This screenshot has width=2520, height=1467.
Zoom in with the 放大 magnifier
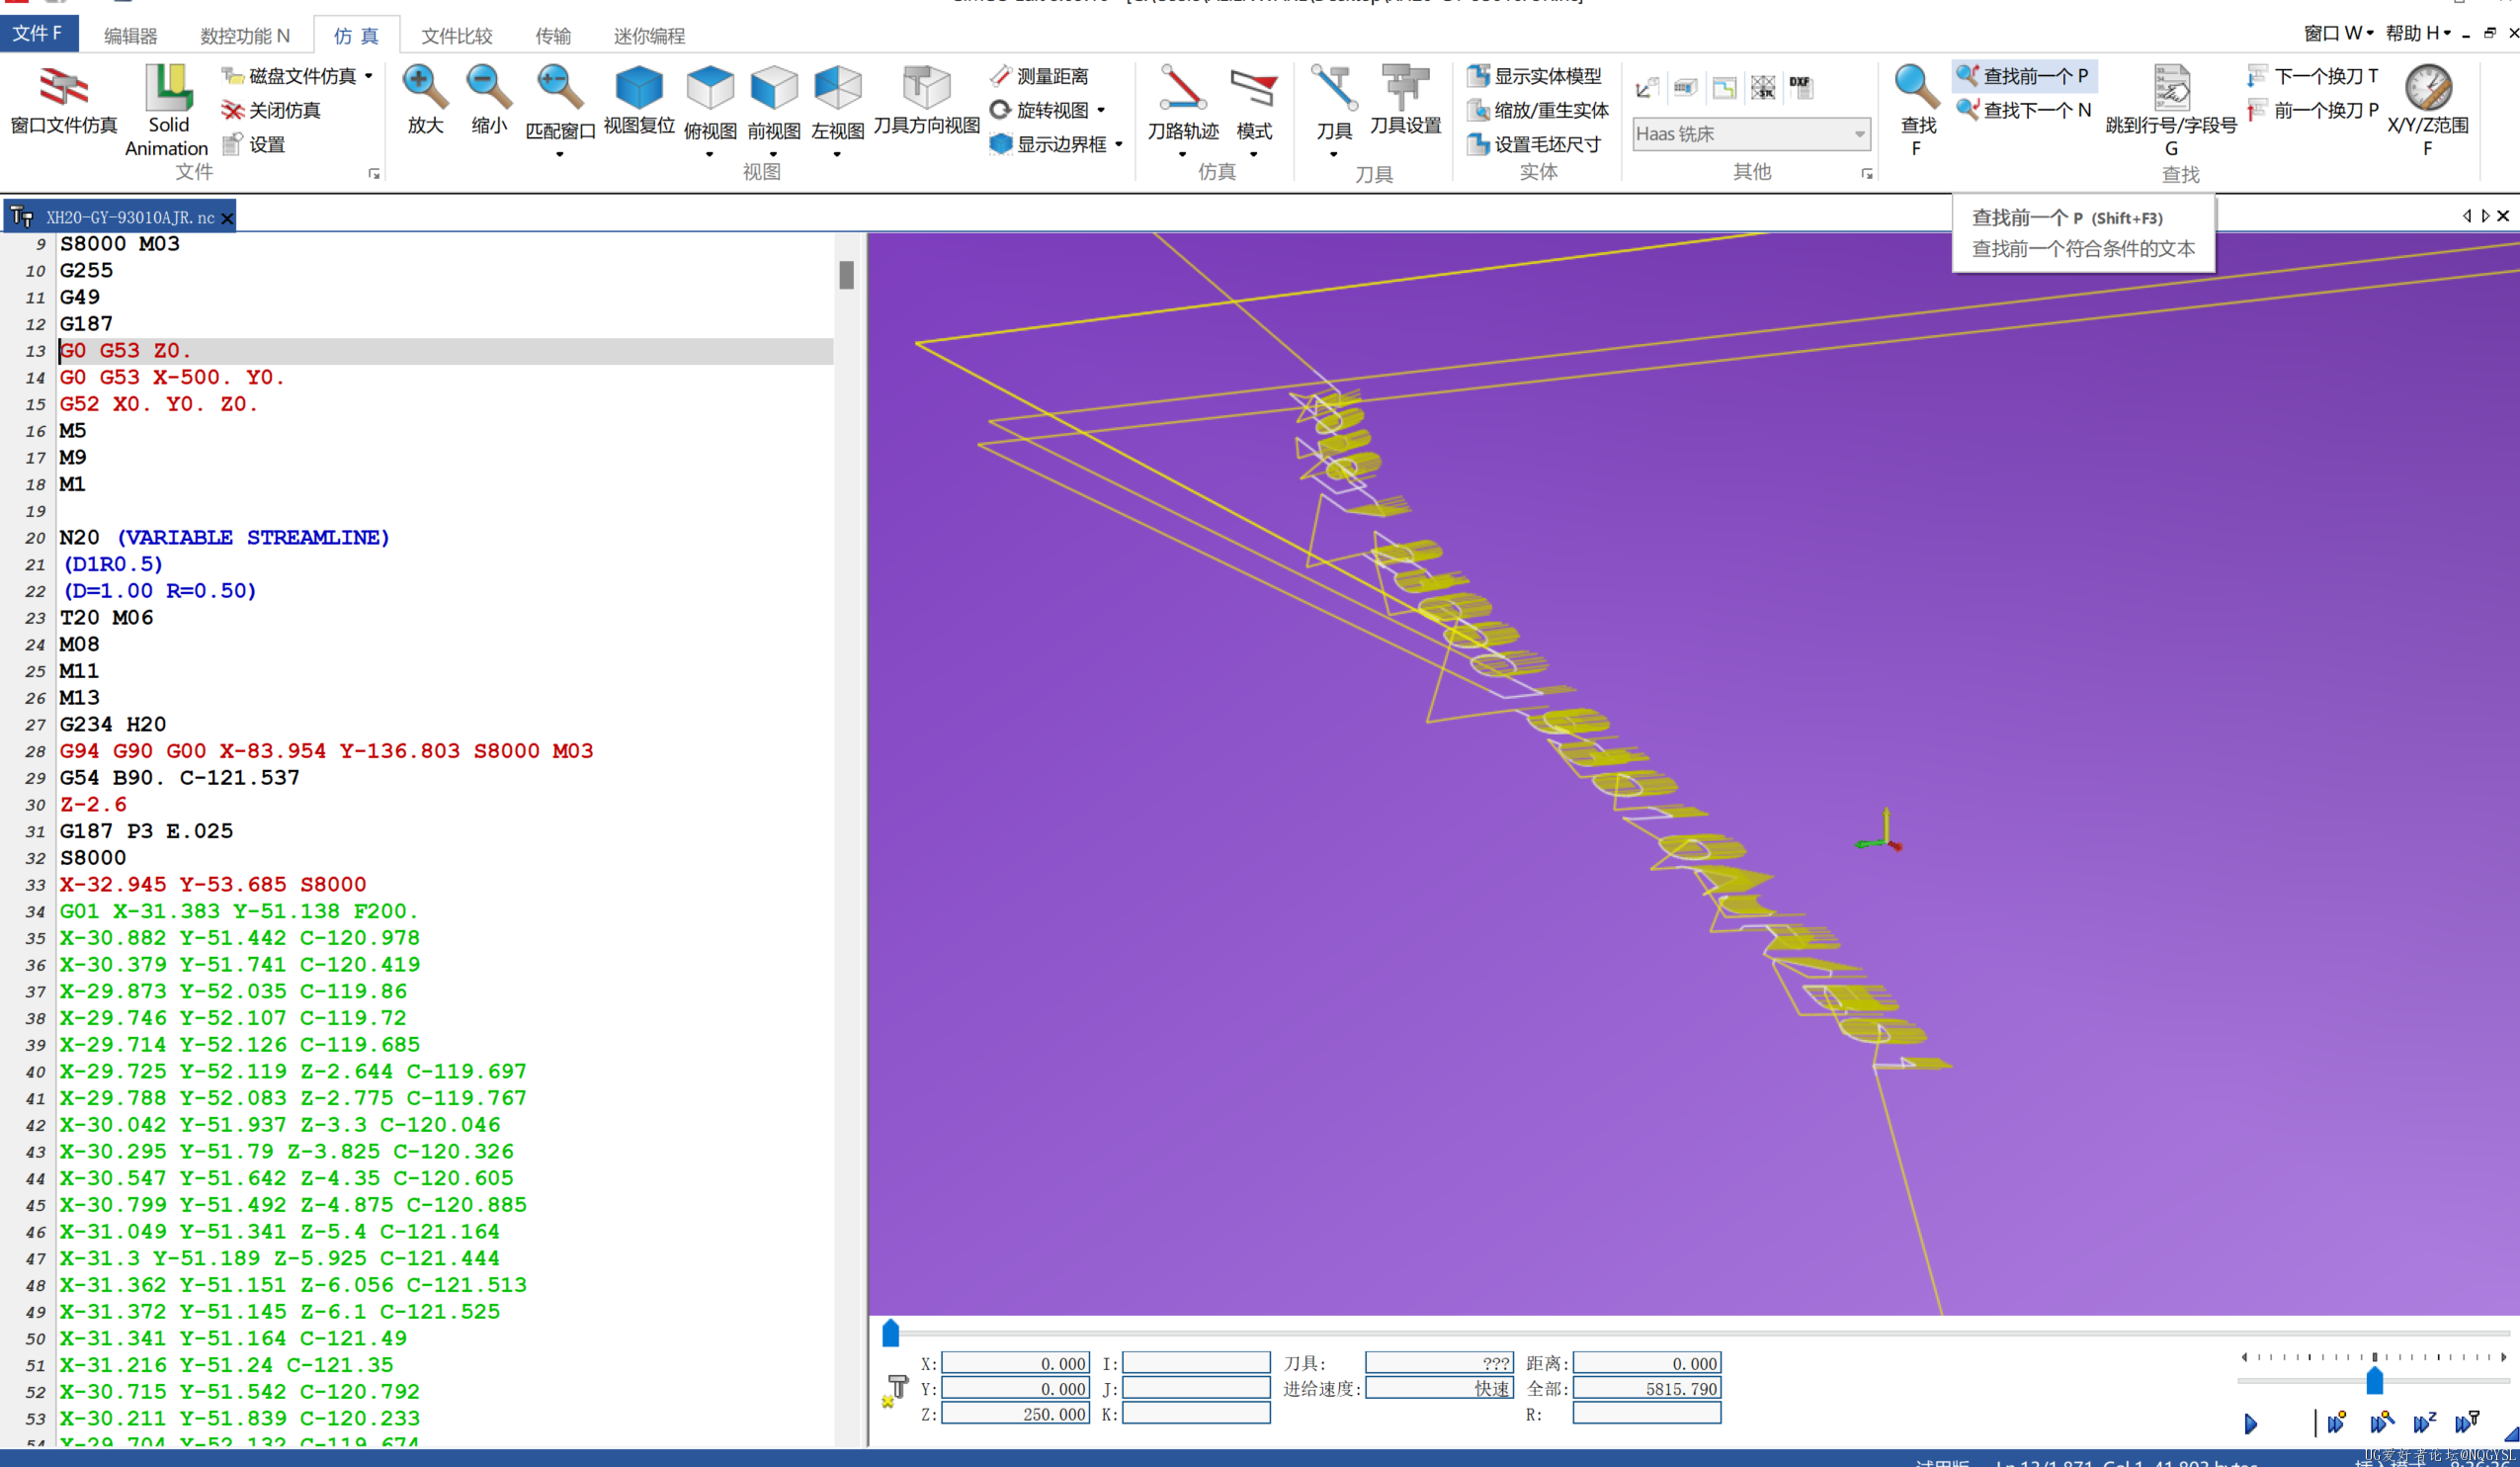coord(425,100)
